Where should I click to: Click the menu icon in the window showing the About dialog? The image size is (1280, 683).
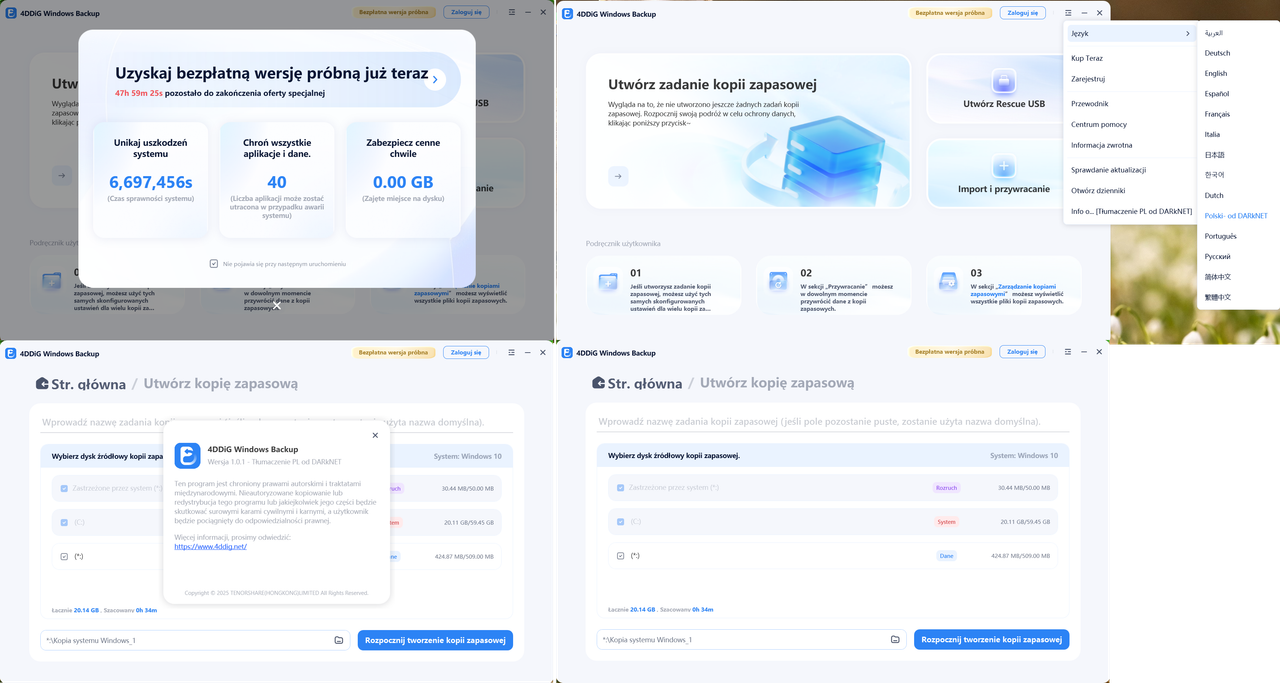512,352
